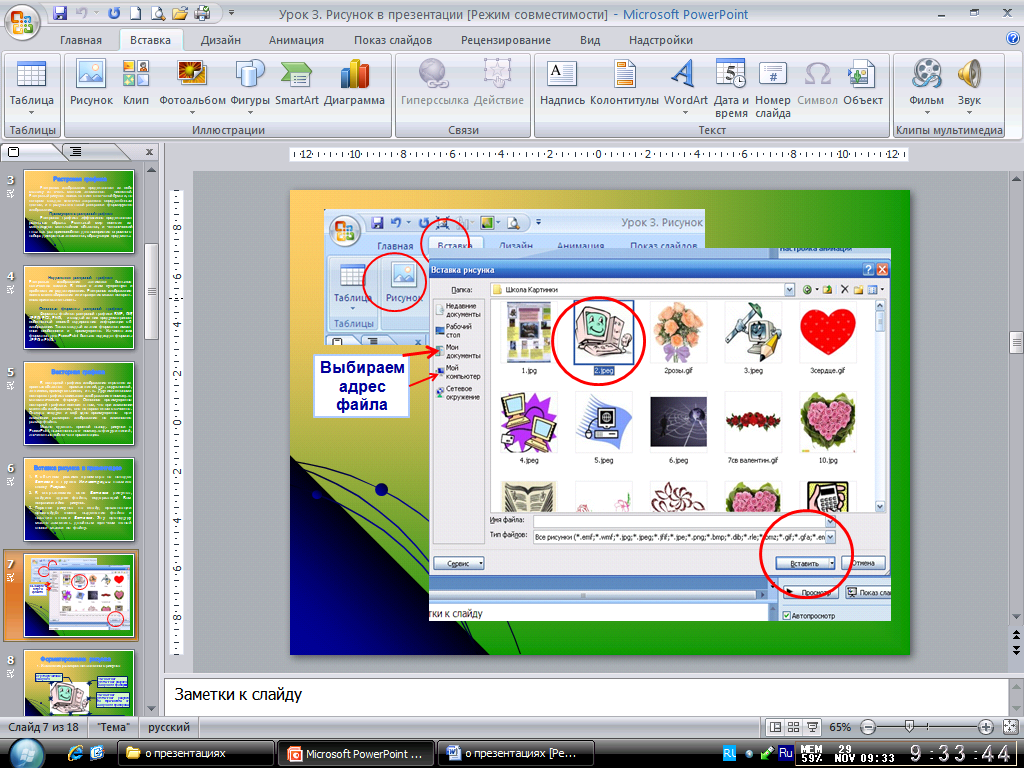1024x768 pixels.
Task: Zoom in with the plus button
Action: pyautogui.click(x=986, y=727)
